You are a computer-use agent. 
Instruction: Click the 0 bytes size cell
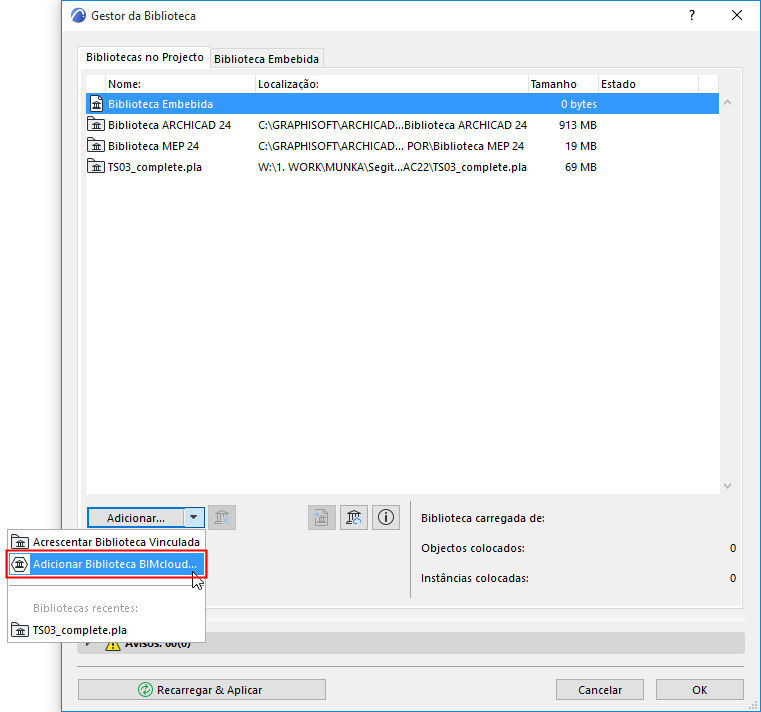[x=579, y=104]
